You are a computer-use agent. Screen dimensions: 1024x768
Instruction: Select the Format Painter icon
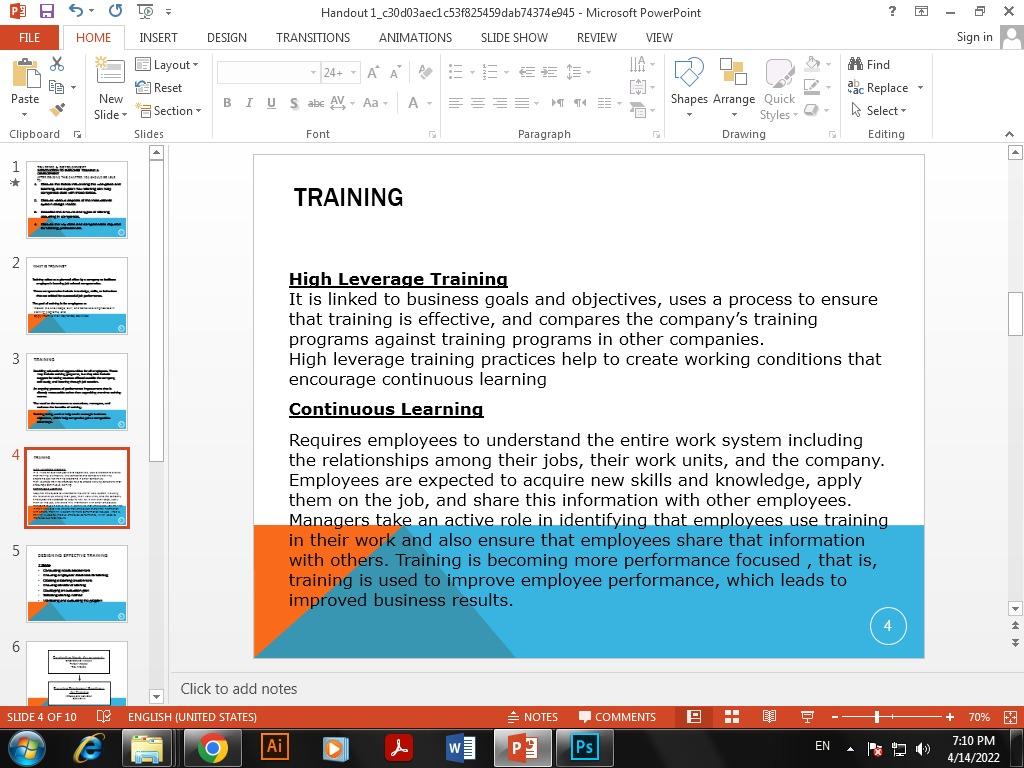tap(56, 107)
